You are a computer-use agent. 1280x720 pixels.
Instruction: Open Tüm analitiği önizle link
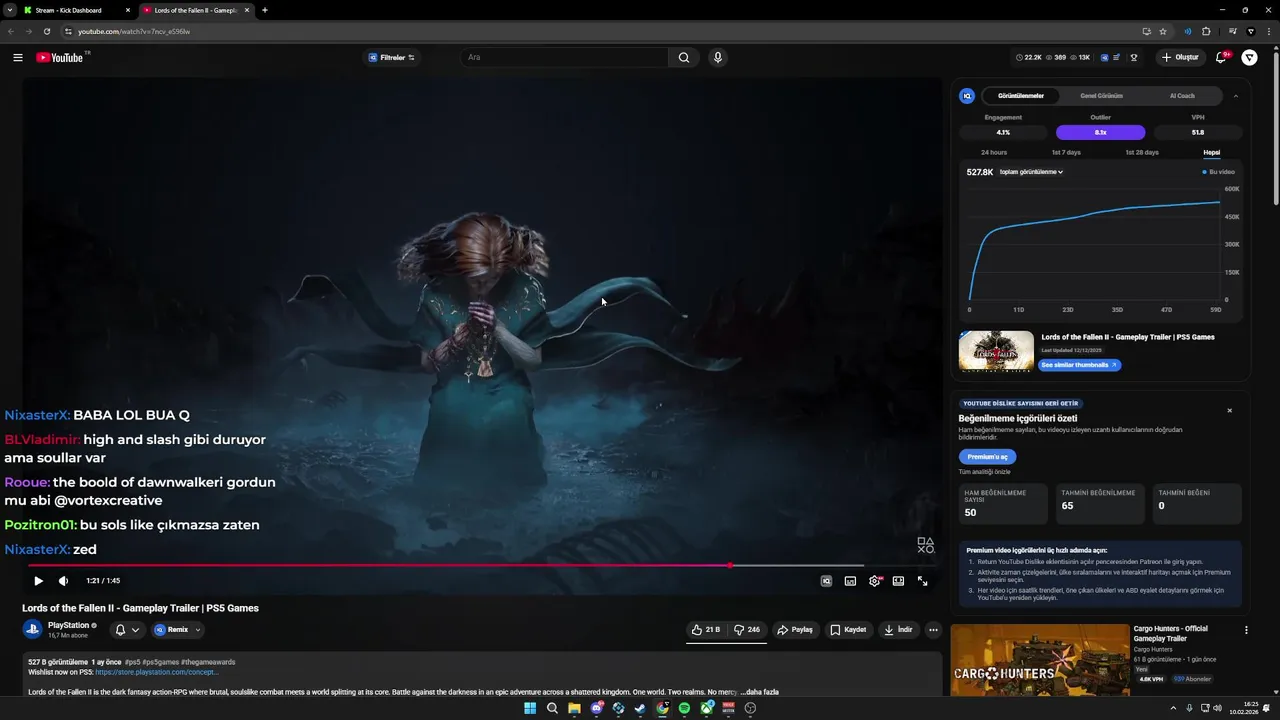click(984, 472)
